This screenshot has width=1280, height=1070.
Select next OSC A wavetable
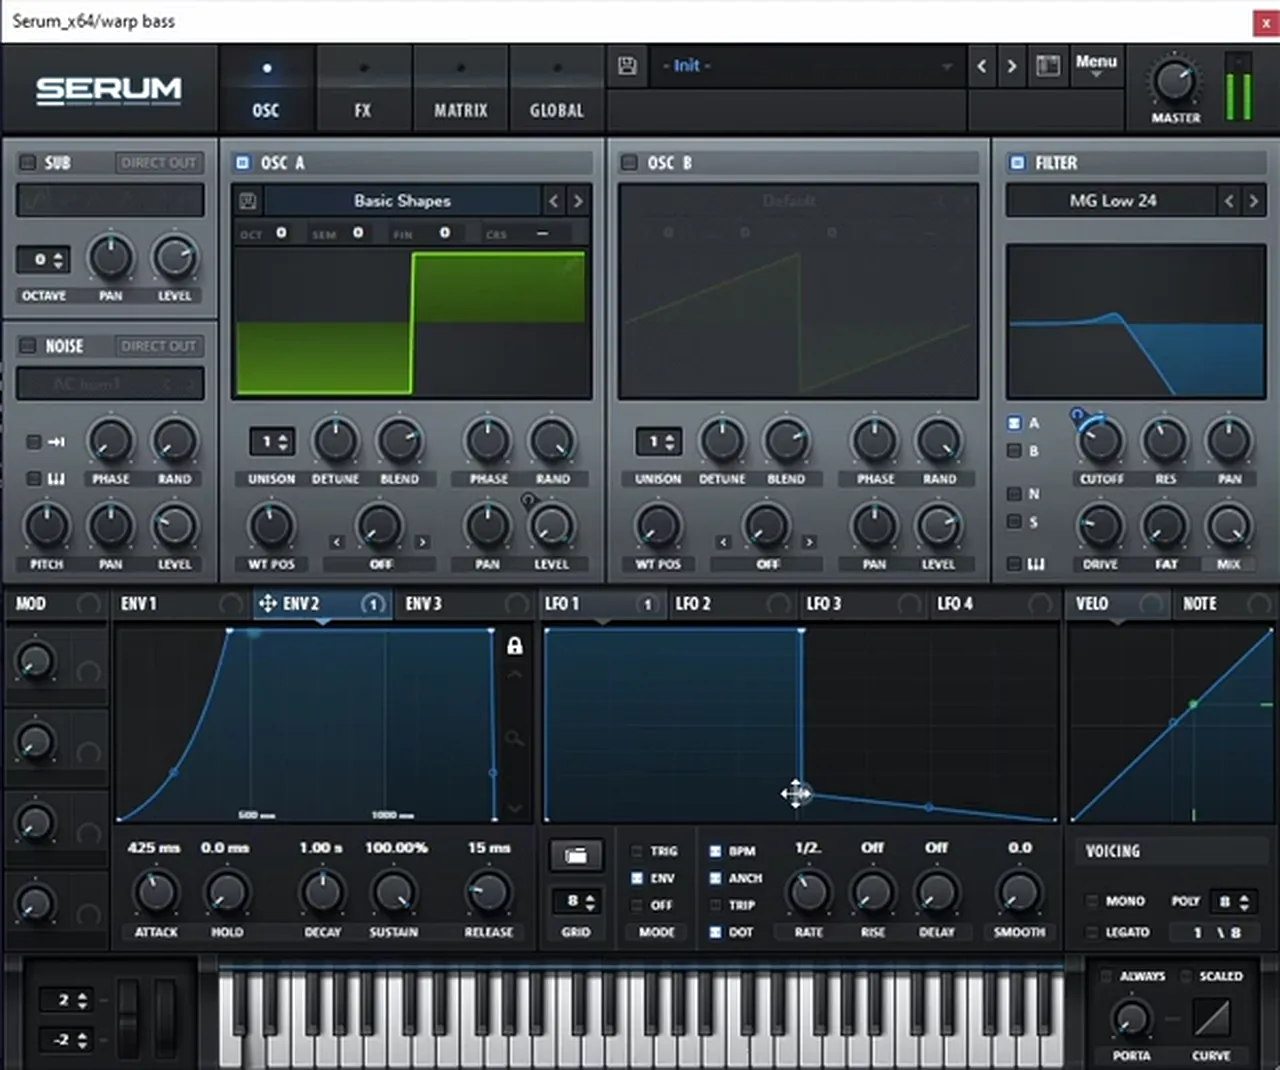pos(578,201)
